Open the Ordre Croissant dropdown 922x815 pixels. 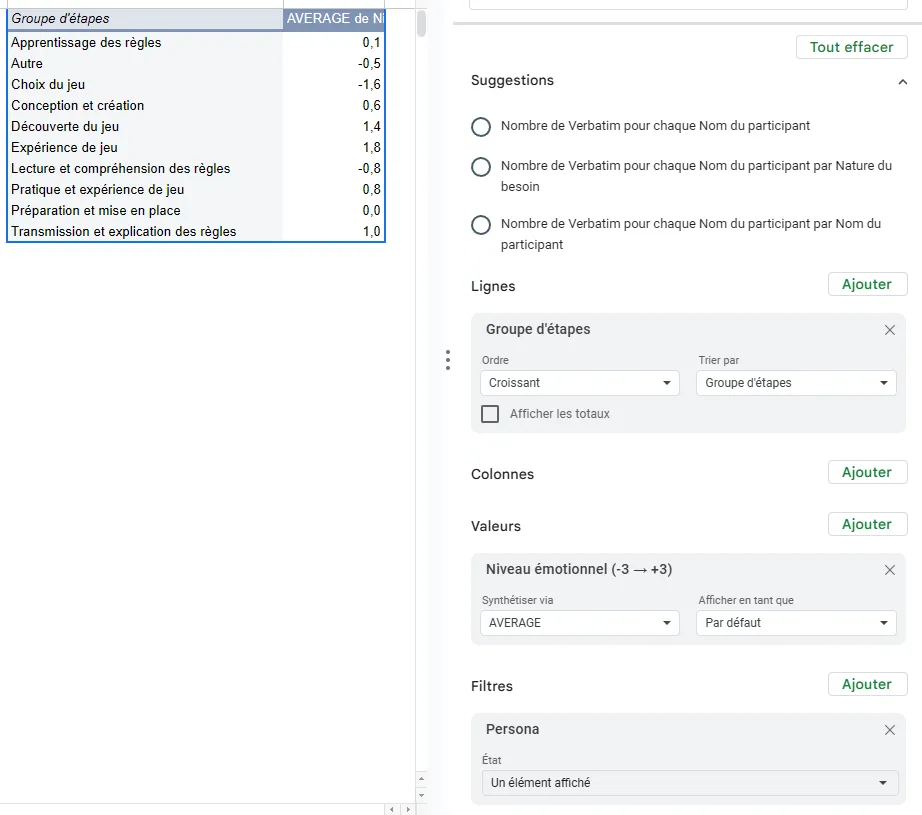click(579, 383)
